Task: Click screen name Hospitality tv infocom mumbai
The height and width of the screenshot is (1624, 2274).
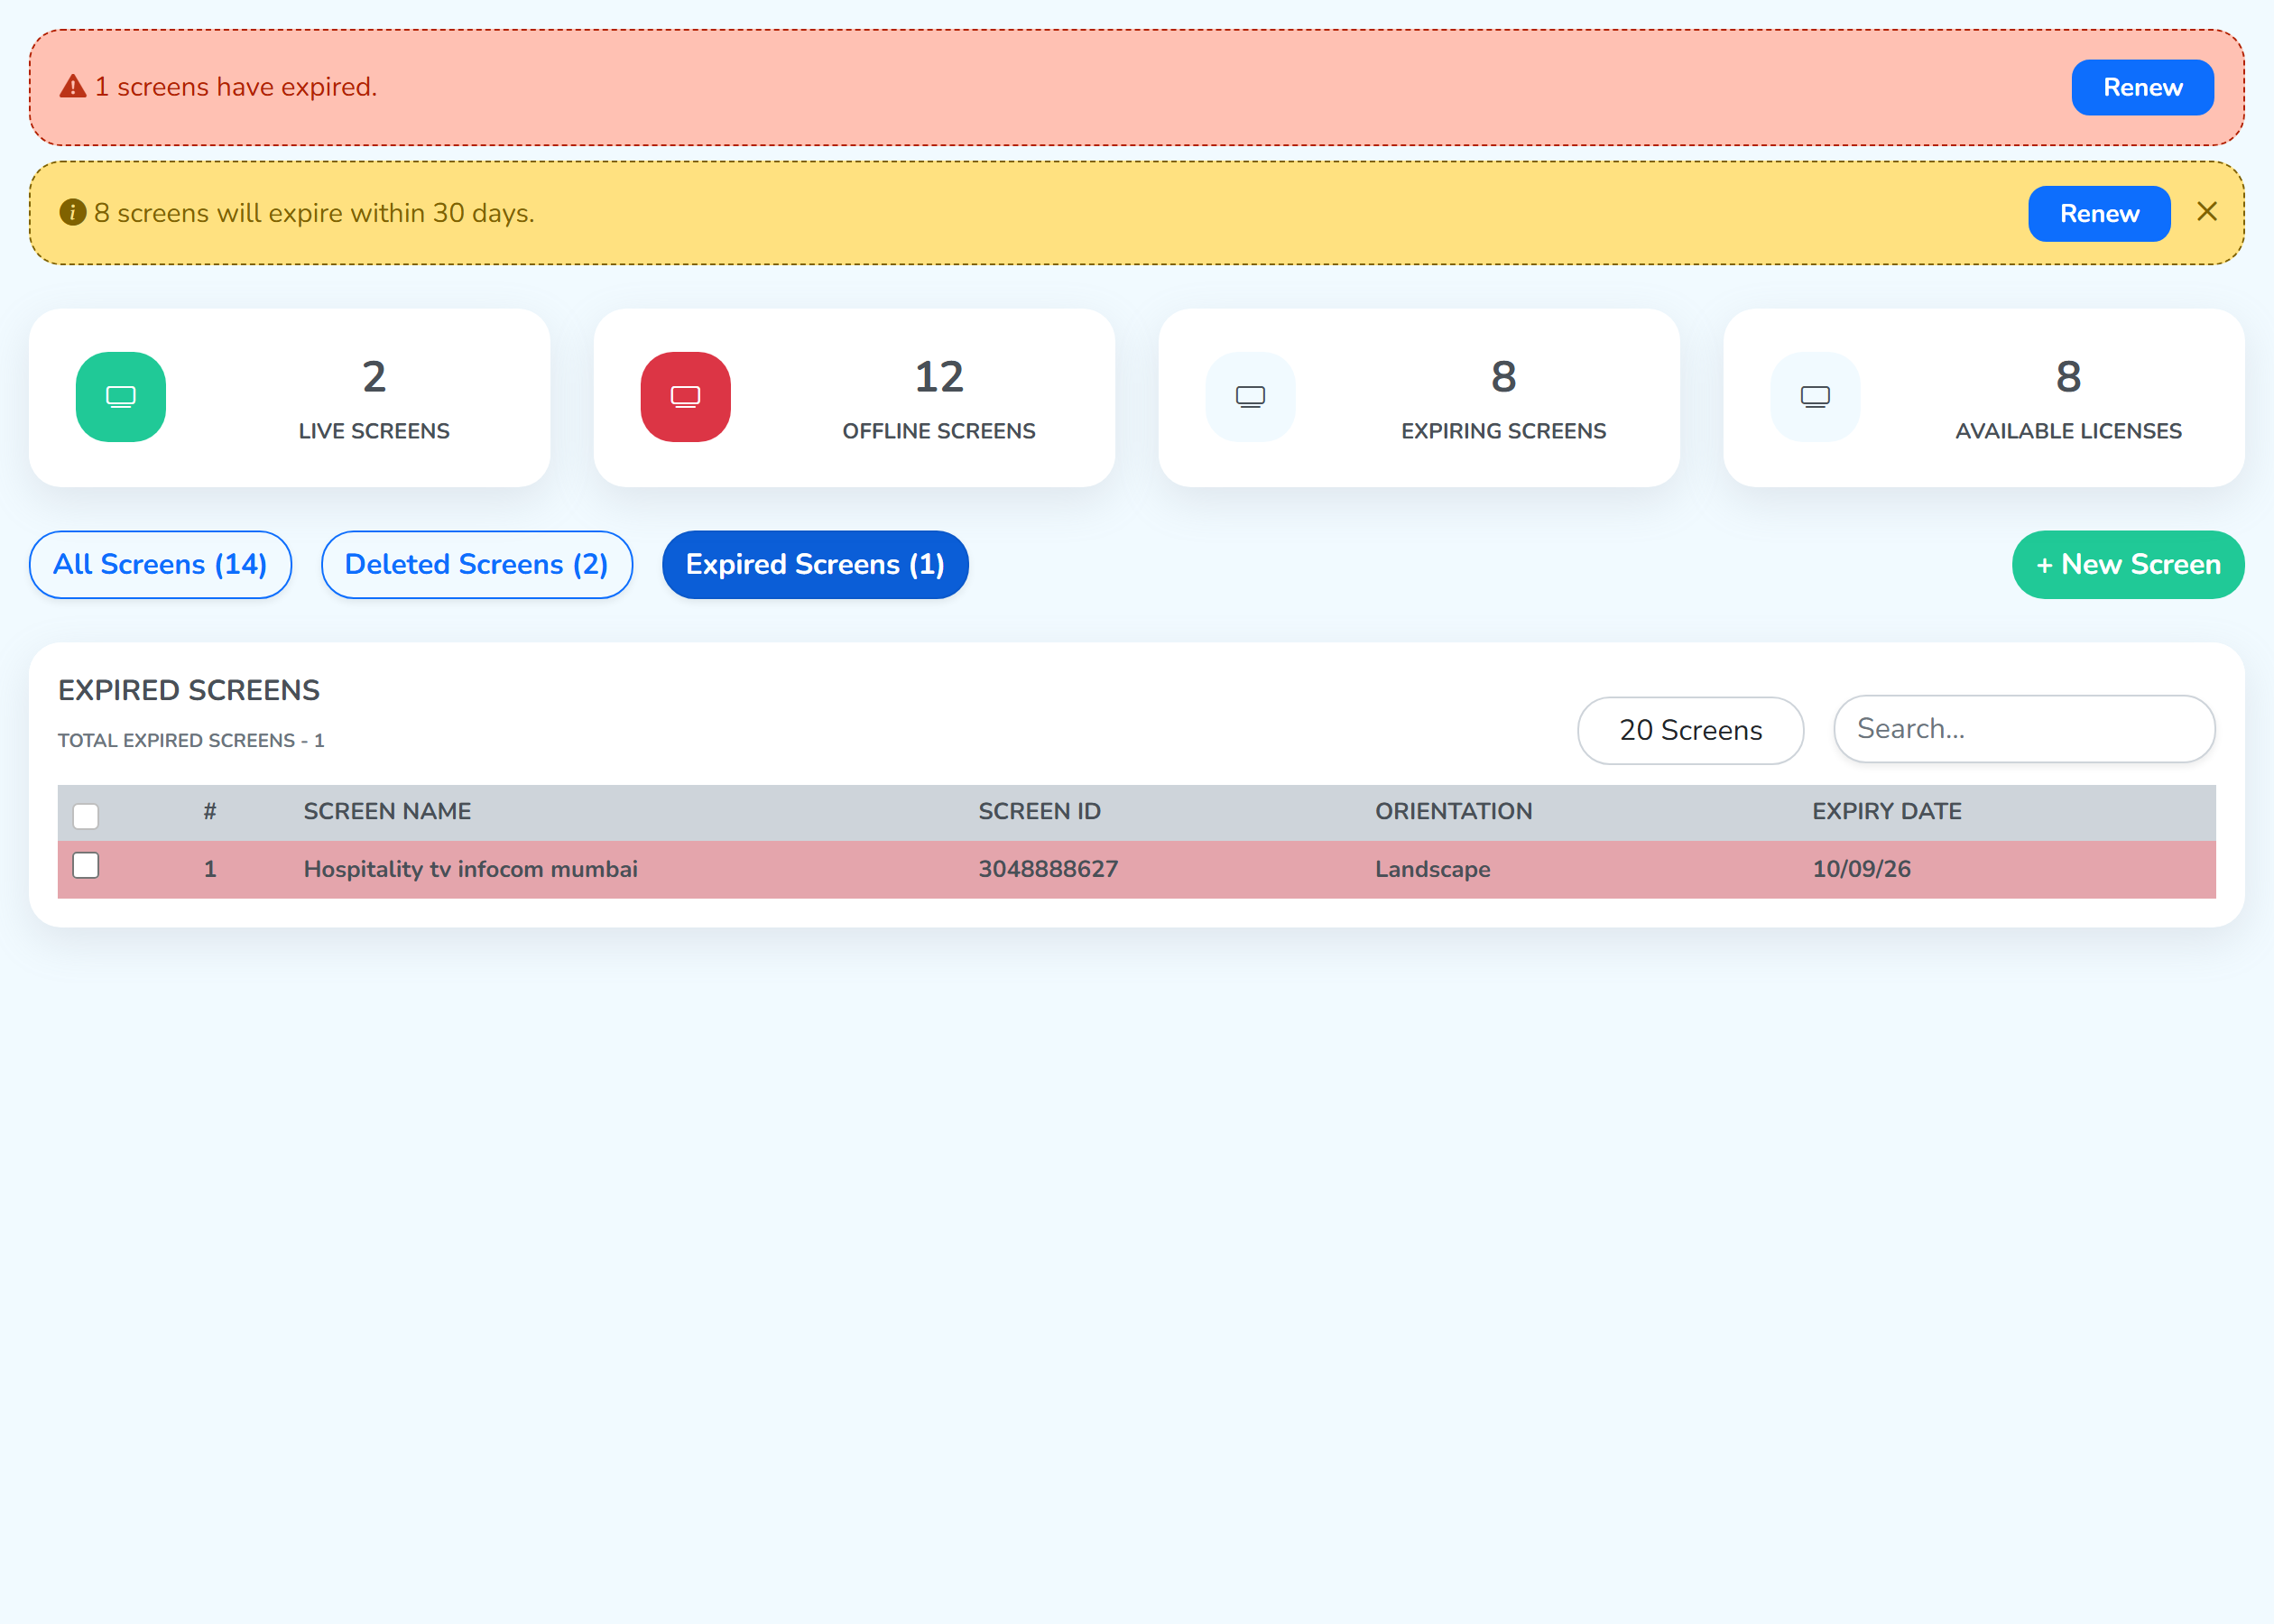Action: [x=471, y=870]
